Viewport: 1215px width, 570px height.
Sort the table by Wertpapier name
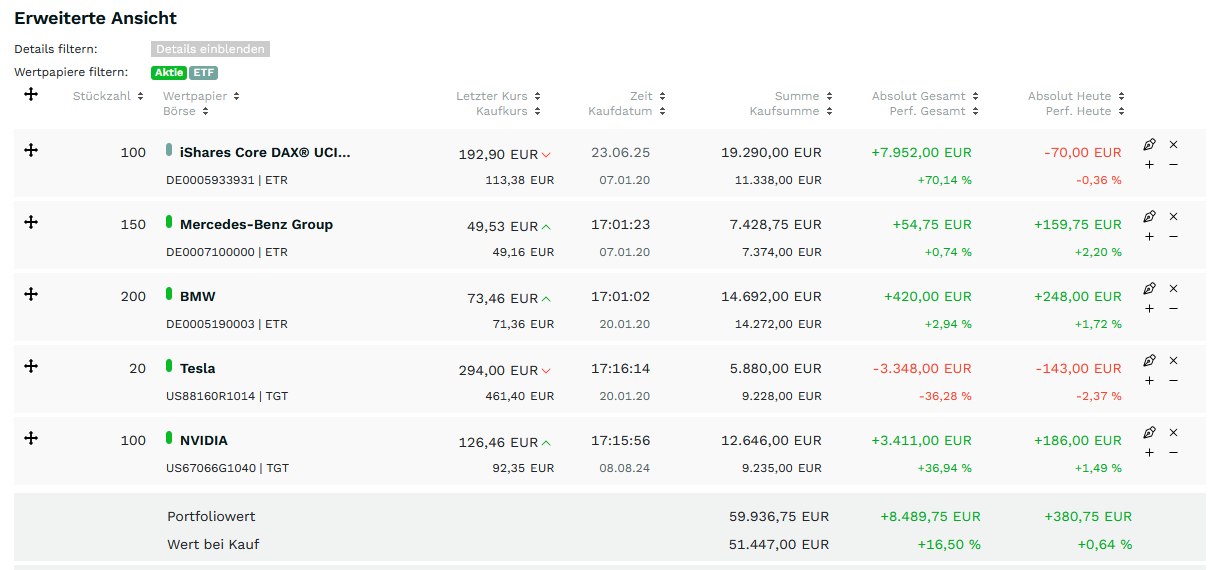pos(201,96)
